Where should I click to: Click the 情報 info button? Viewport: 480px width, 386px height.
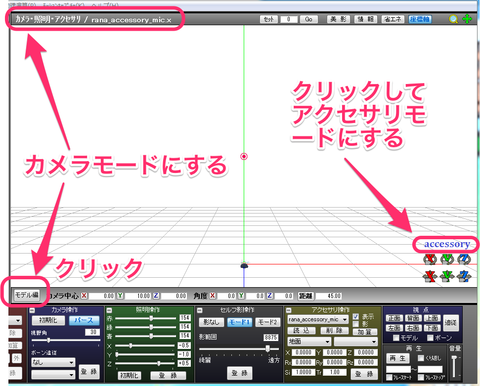click(366, 19)
